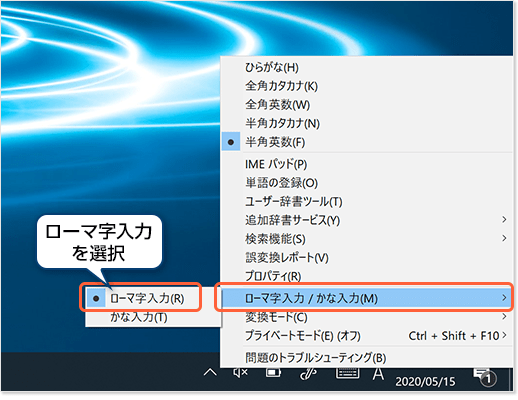
Task: Click the pen/ink workspace tray icon
Action: [x=309, y=374]
